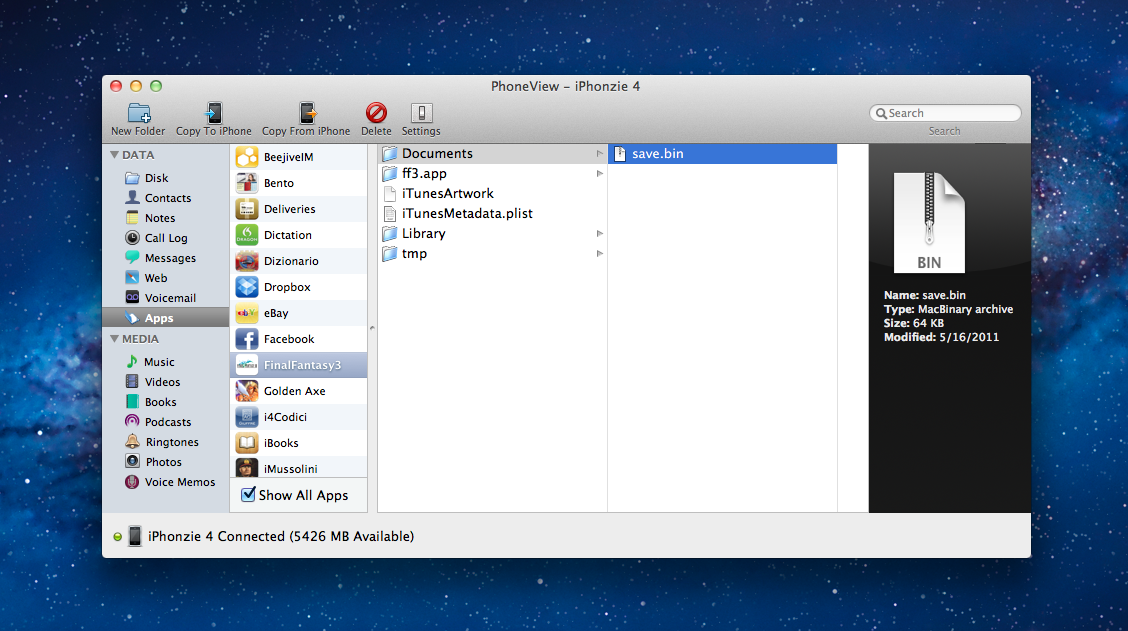Click the Copy From iPhone icon
The height and width of the screenshot is (631, 1128).
click(x=307, y=113)
